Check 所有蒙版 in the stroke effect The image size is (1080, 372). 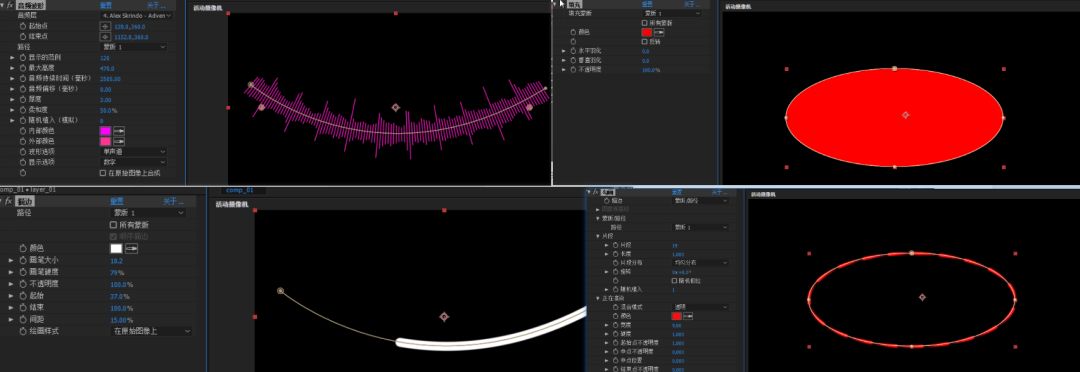114,225
